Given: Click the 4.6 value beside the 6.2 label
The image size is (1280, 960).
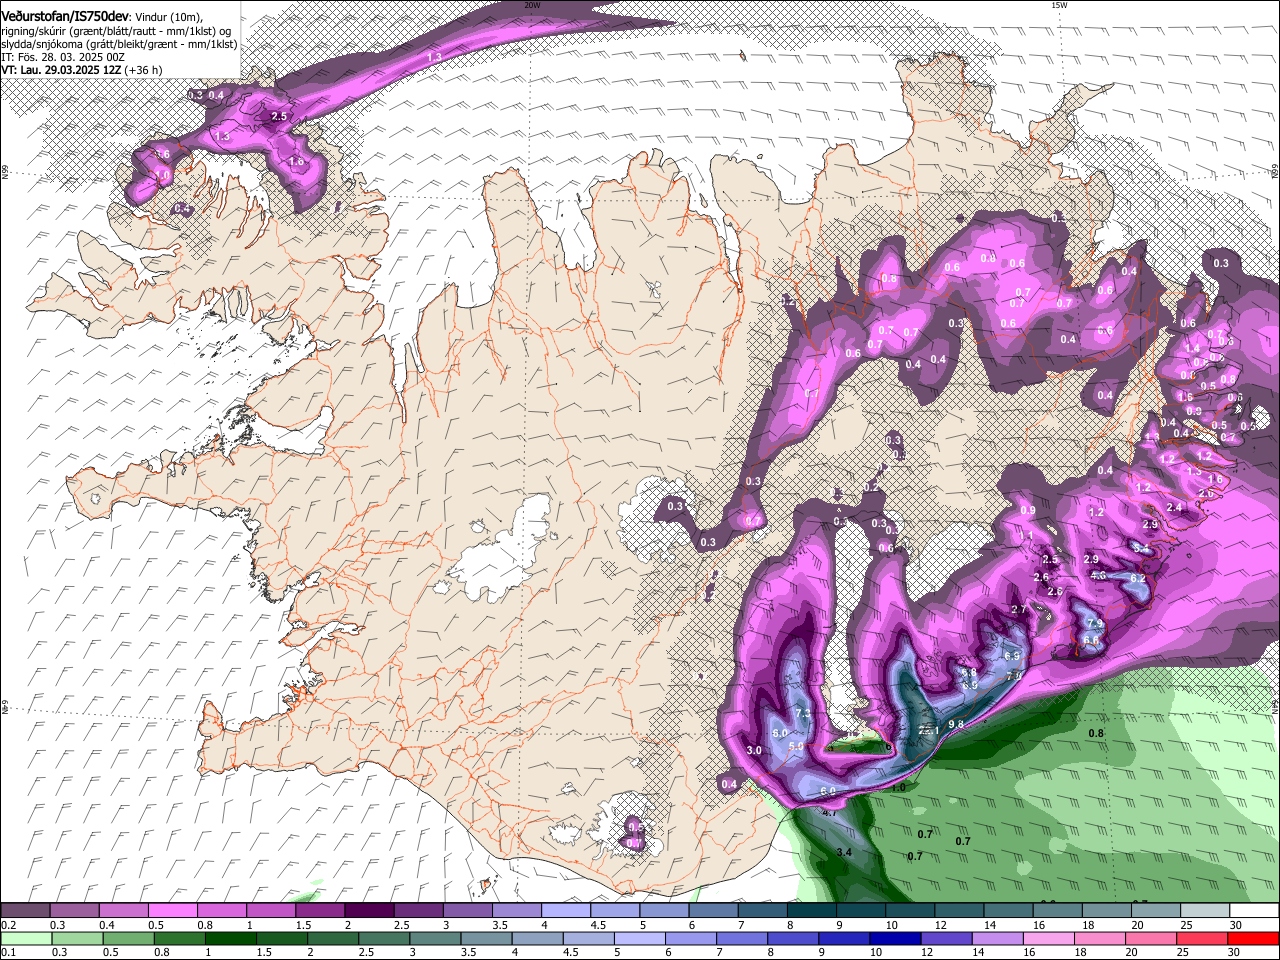Looking at the screenshot, I should [1098, 575].
